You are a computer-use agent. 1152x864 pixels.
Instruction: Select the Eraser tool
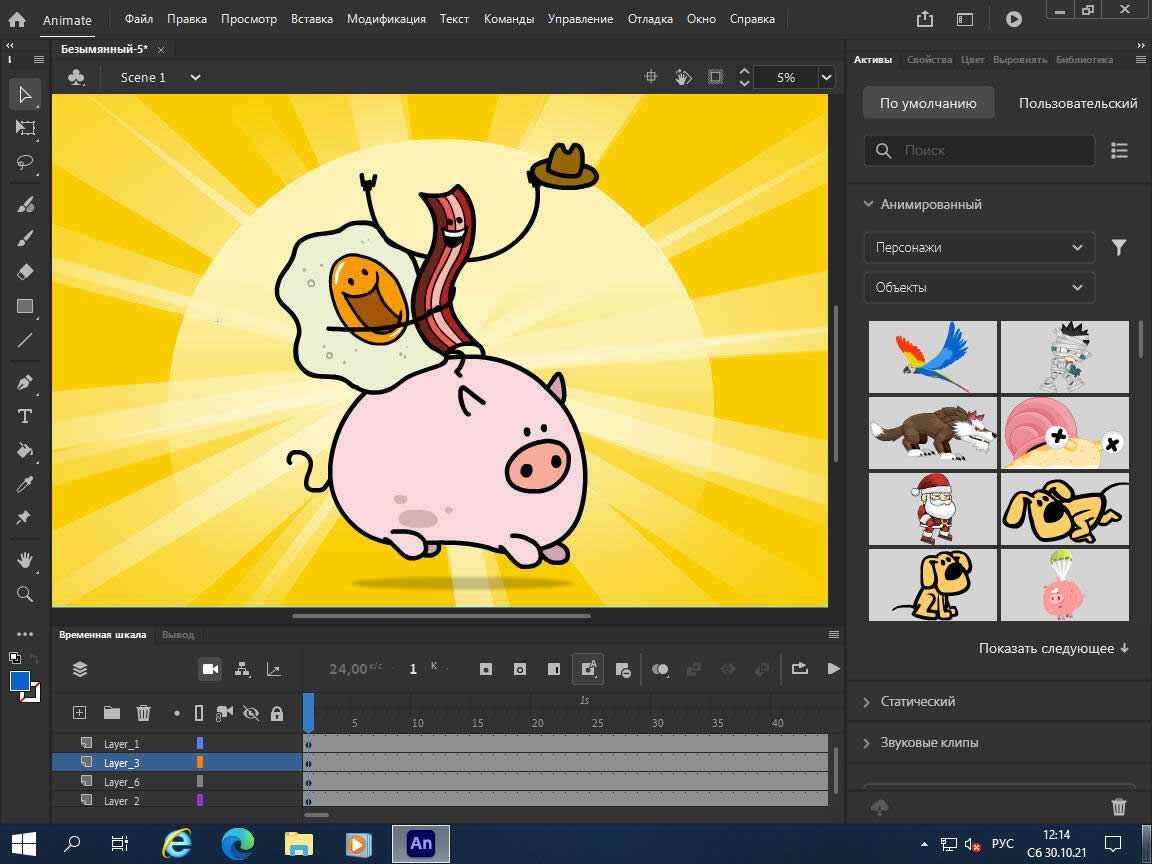tap(25, 271)
